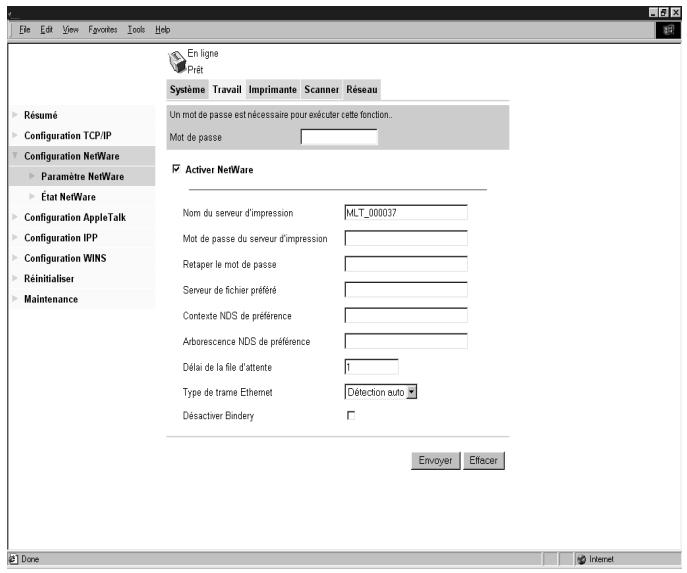Viewport: 687px width, 573px height.
Task: Open Configuration WINS in sidebar
Action: pos(65,258)
